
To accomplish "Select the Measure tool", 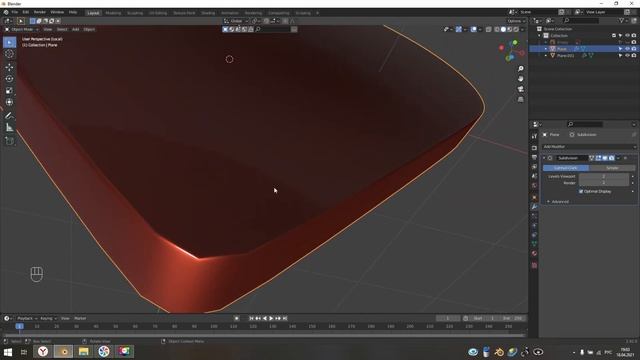I will (9, 128).
